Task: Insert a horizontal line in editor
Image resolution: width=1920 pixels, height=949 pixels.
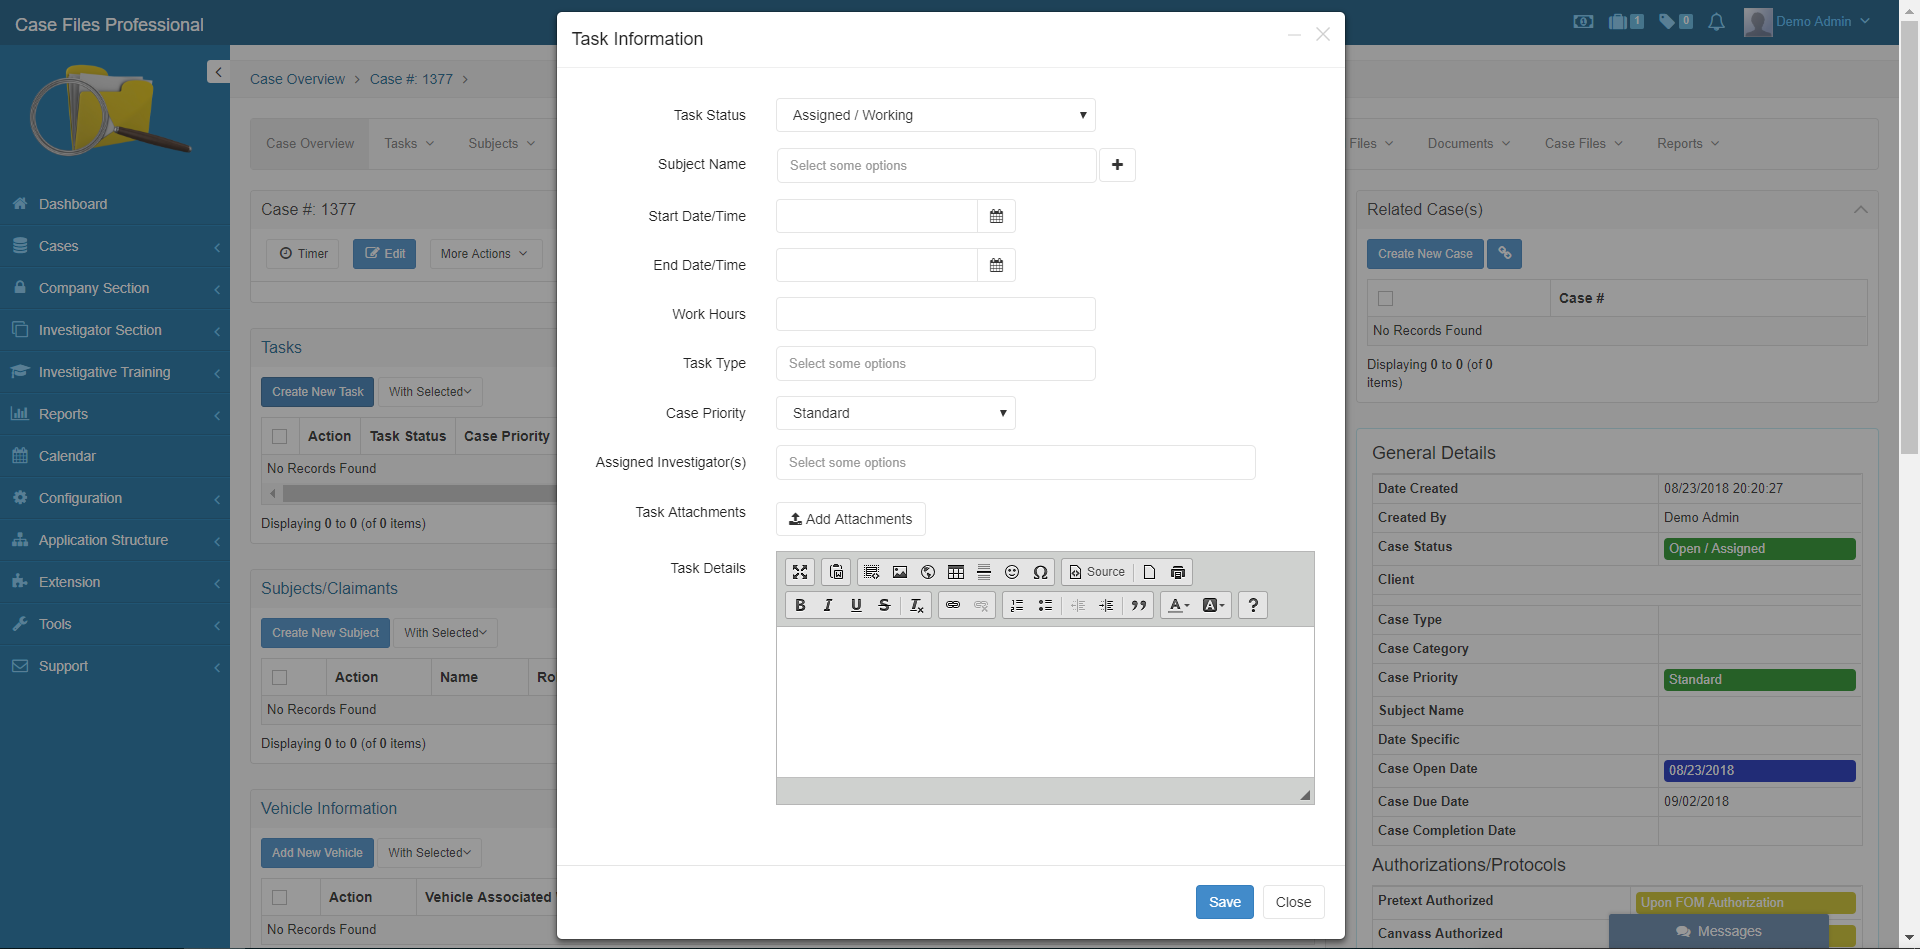Action: (984, 572)
